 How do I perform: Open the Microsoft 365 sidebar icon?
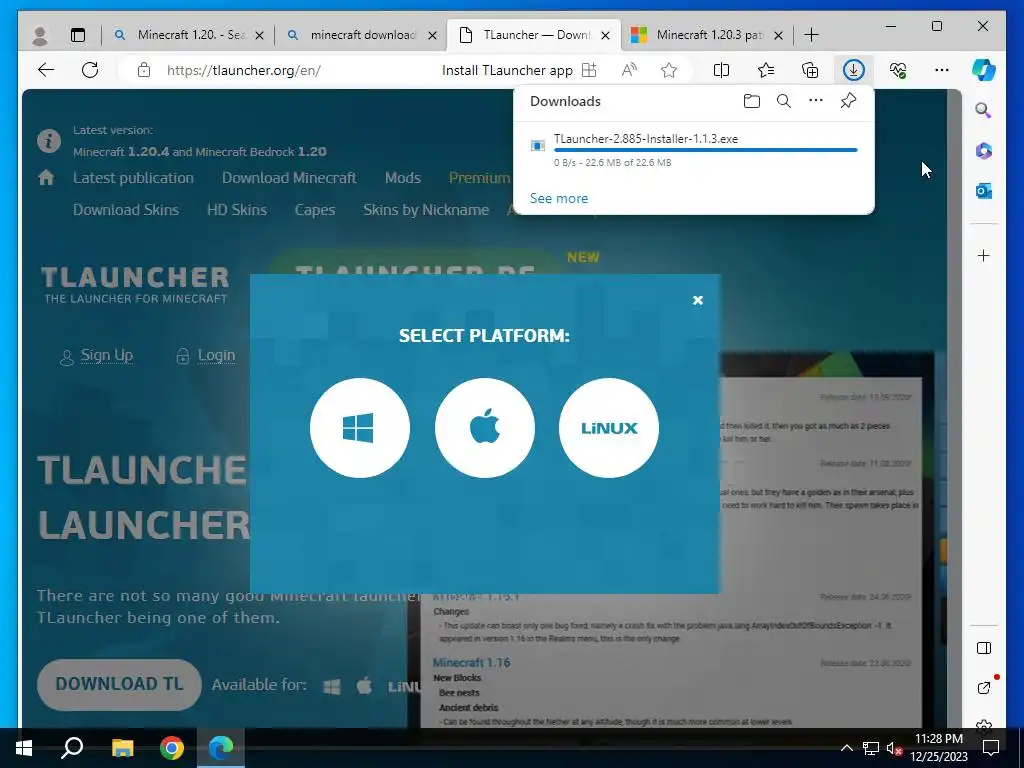(984, 151)
